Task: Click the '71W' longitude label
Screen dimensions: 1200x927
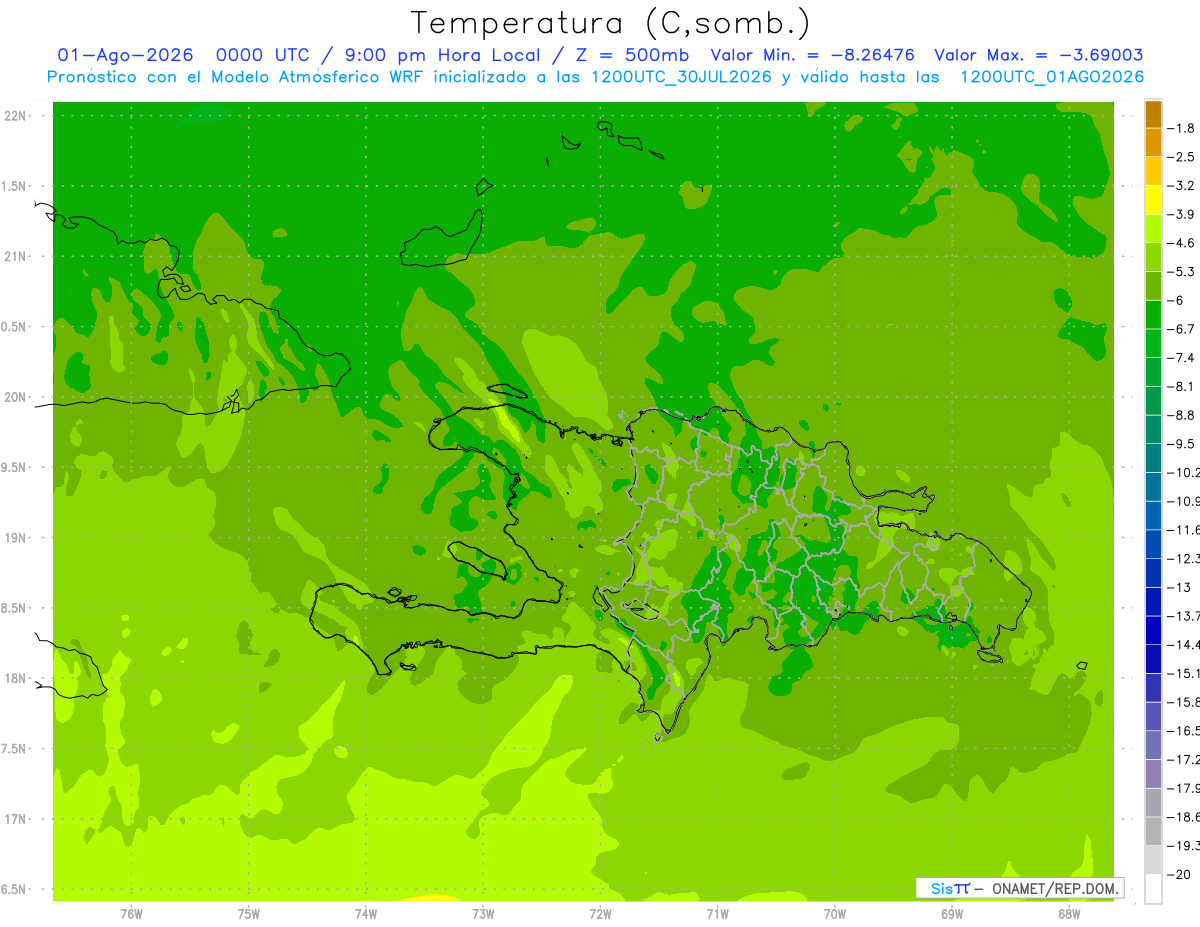Action: 717,914
